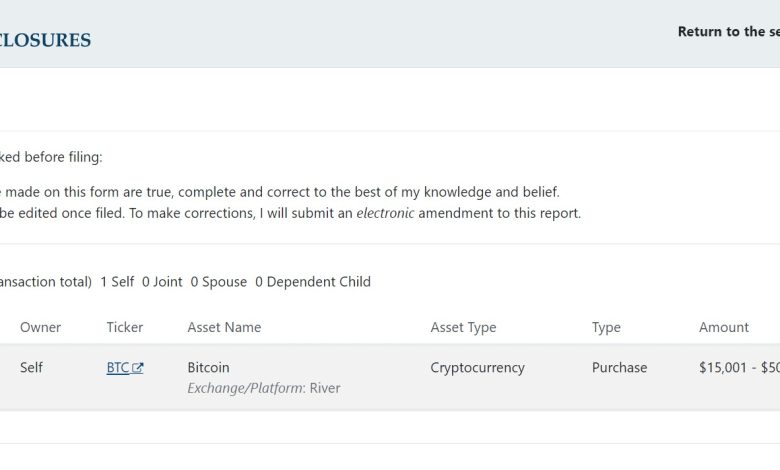Click the Disclosures site header title
This screenshot has height=470, width=780.
(x=45, y=41)
